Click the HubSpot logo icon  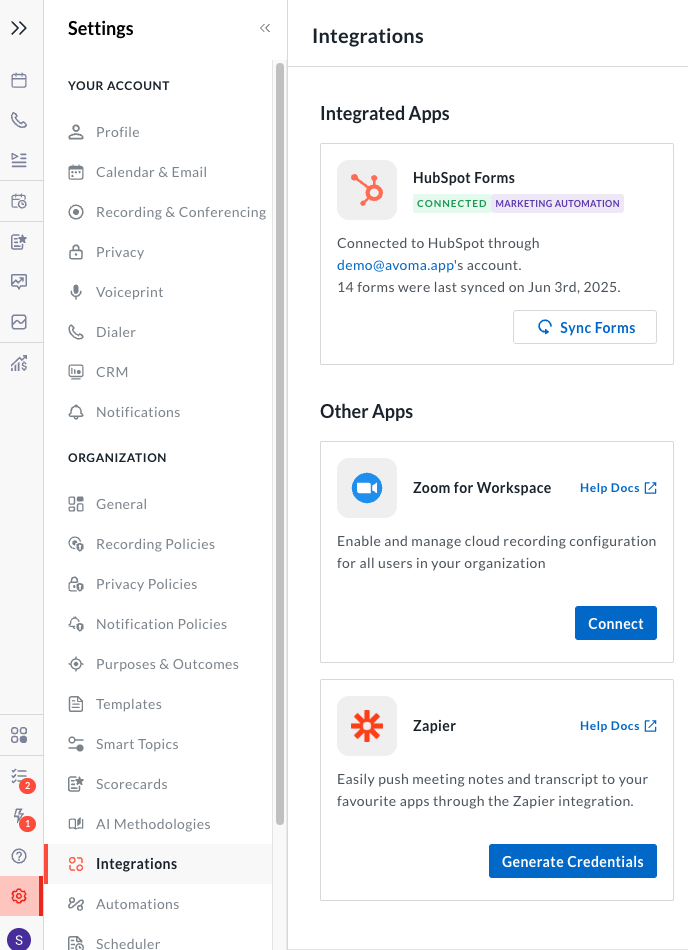[366, 190]
